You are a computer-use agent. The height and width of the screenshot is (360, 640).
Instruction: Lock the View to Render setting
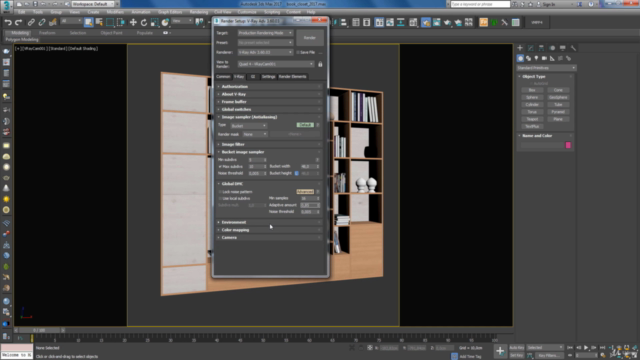click(x=320, y=64)
